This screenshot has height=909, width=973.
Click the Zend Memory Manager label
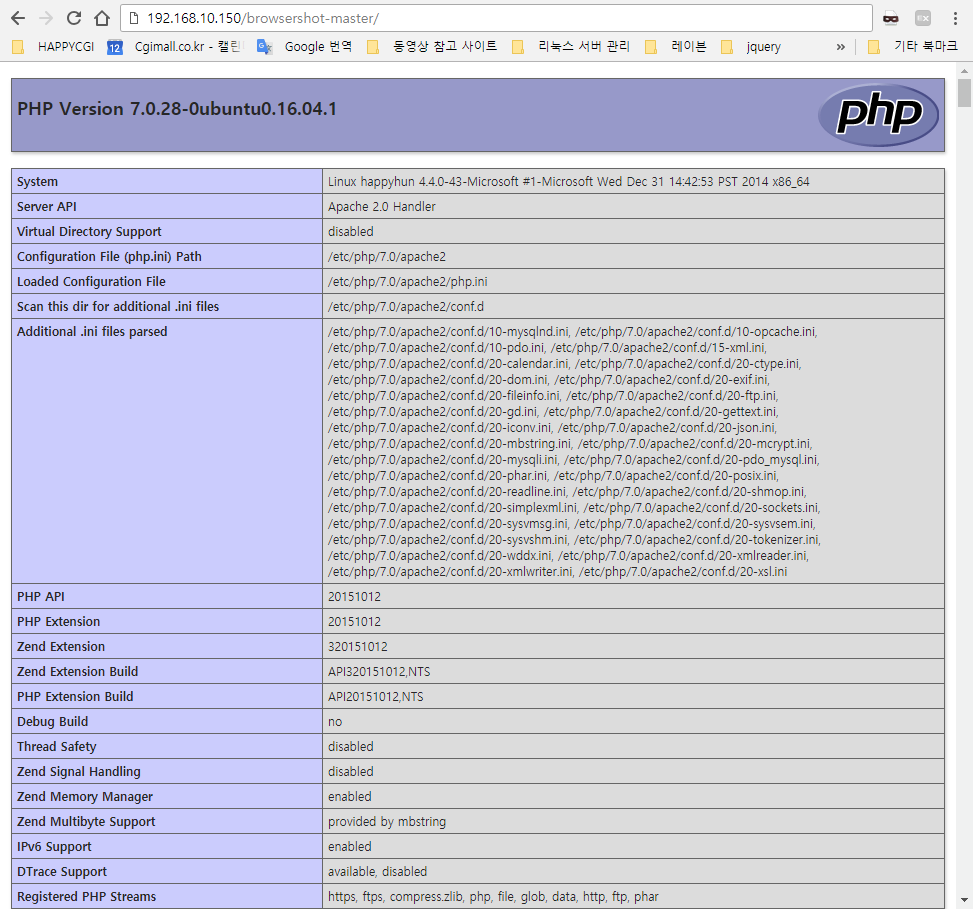pos(85,796)
